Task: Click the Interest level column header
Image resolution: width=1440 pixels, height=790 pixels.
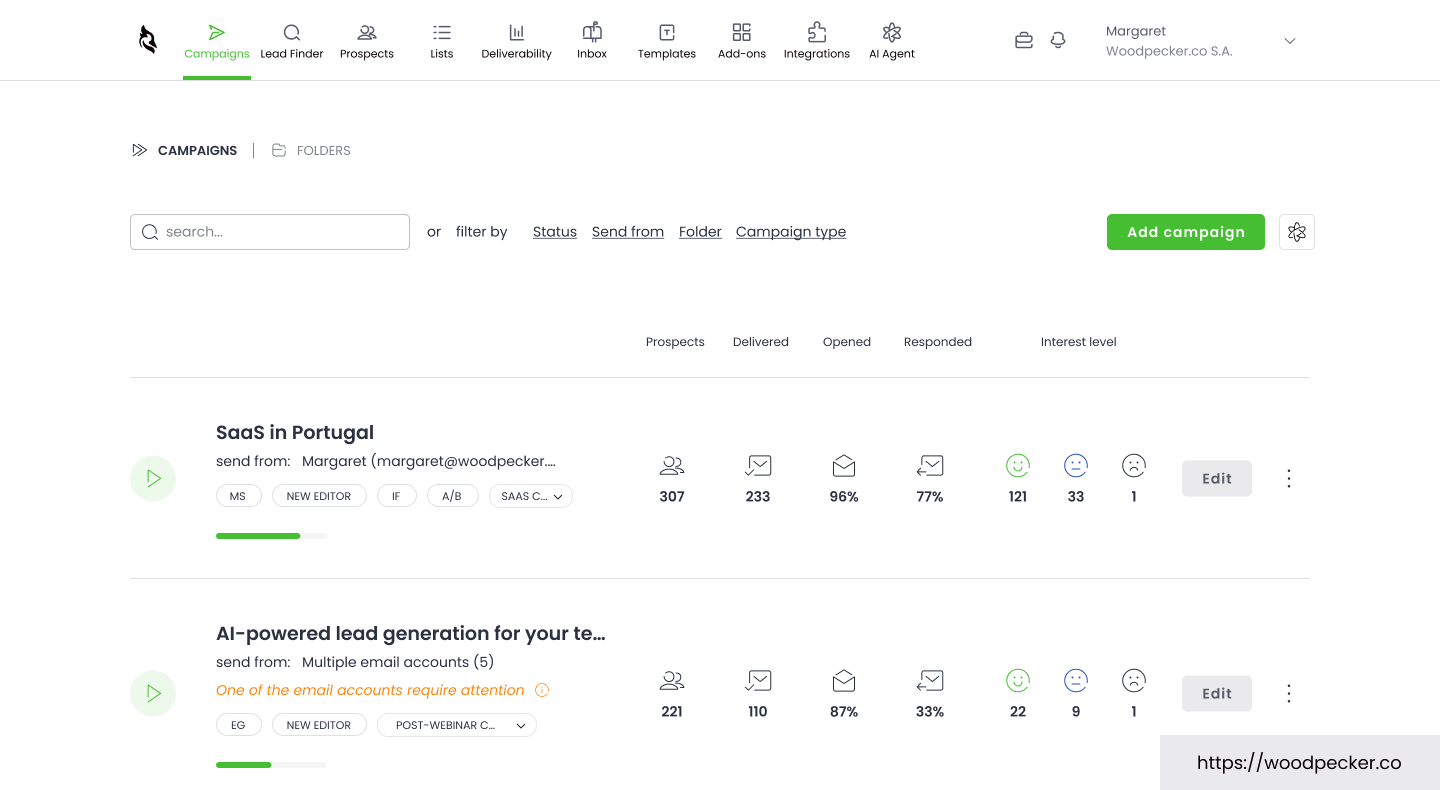Action: pos(1078,342)
